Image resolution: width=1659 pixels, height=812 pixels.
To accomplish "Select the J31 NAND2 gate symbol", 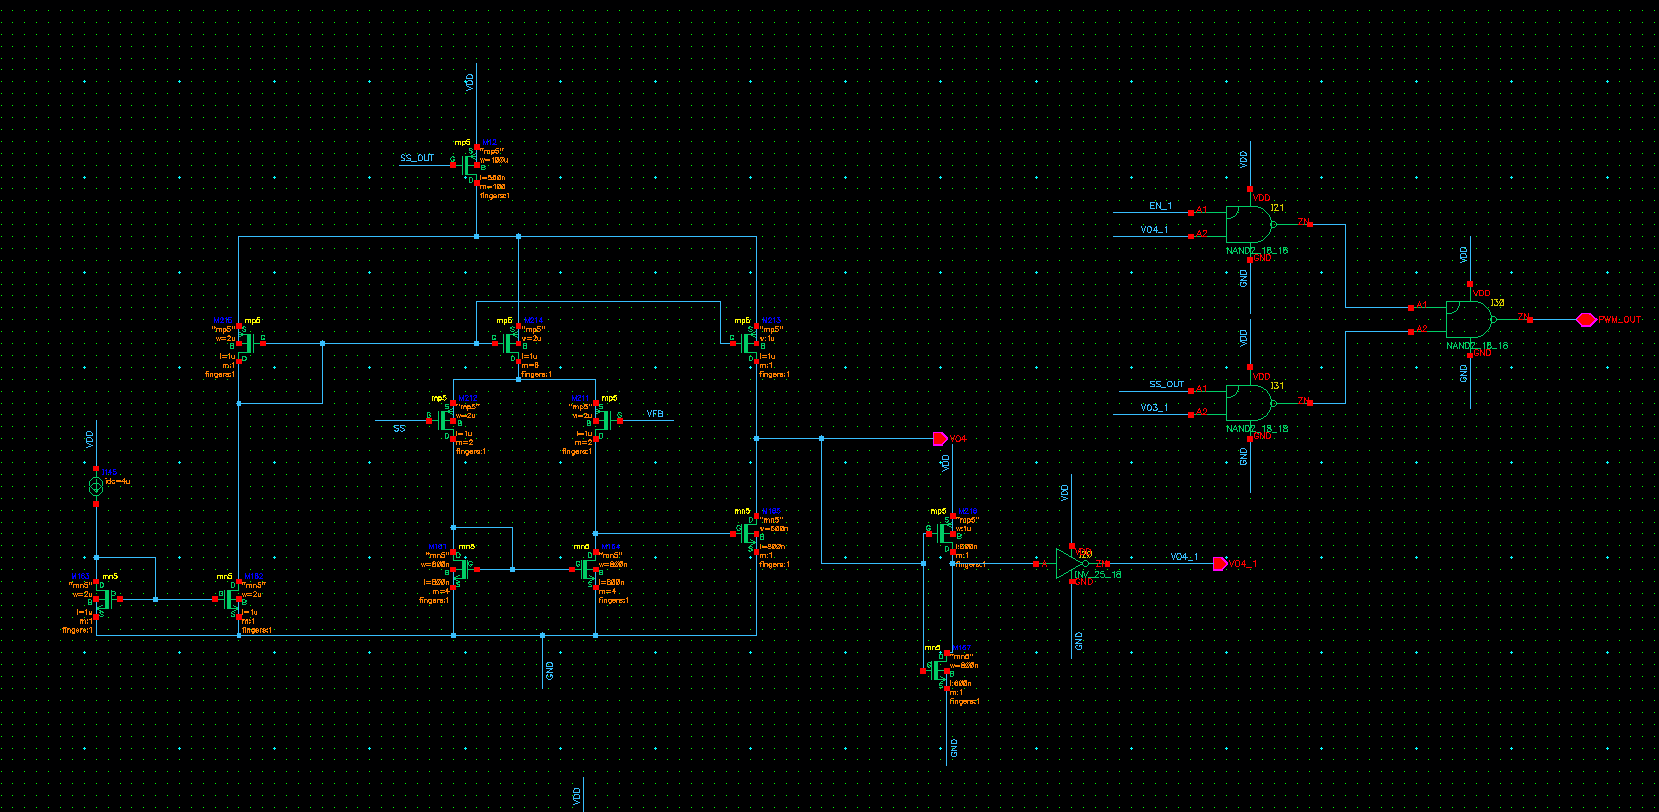I will point(1253,403).
